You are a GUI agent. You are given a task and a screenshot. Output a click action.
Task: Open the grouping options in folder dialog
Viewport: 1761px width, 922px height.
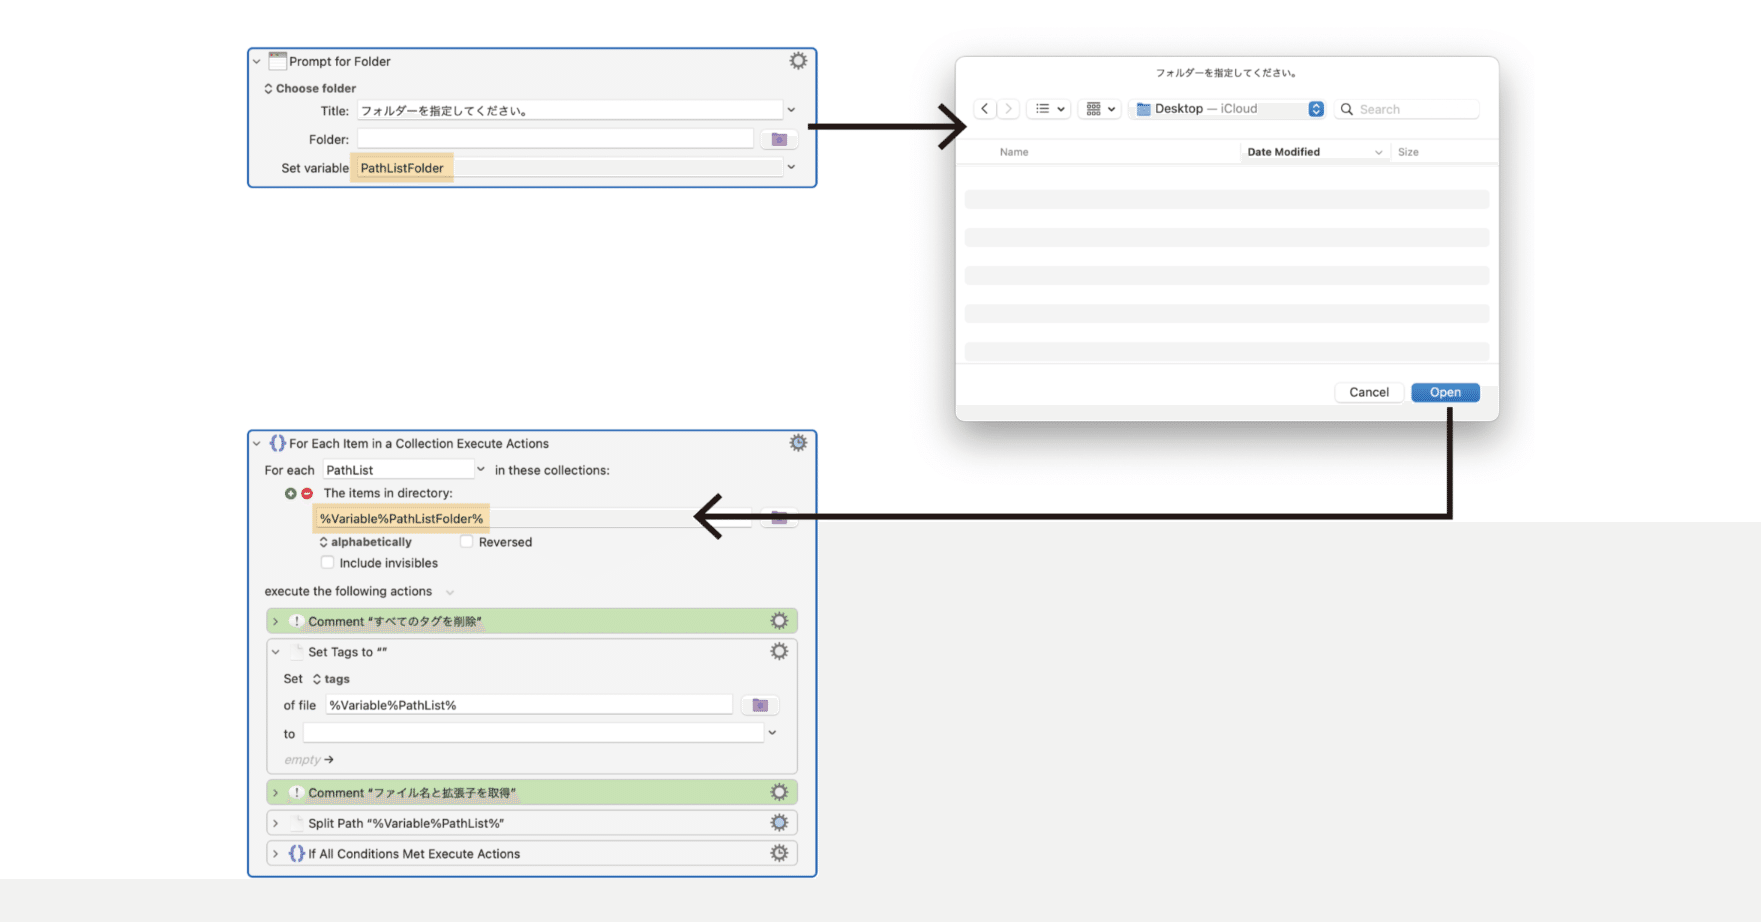1100,109
